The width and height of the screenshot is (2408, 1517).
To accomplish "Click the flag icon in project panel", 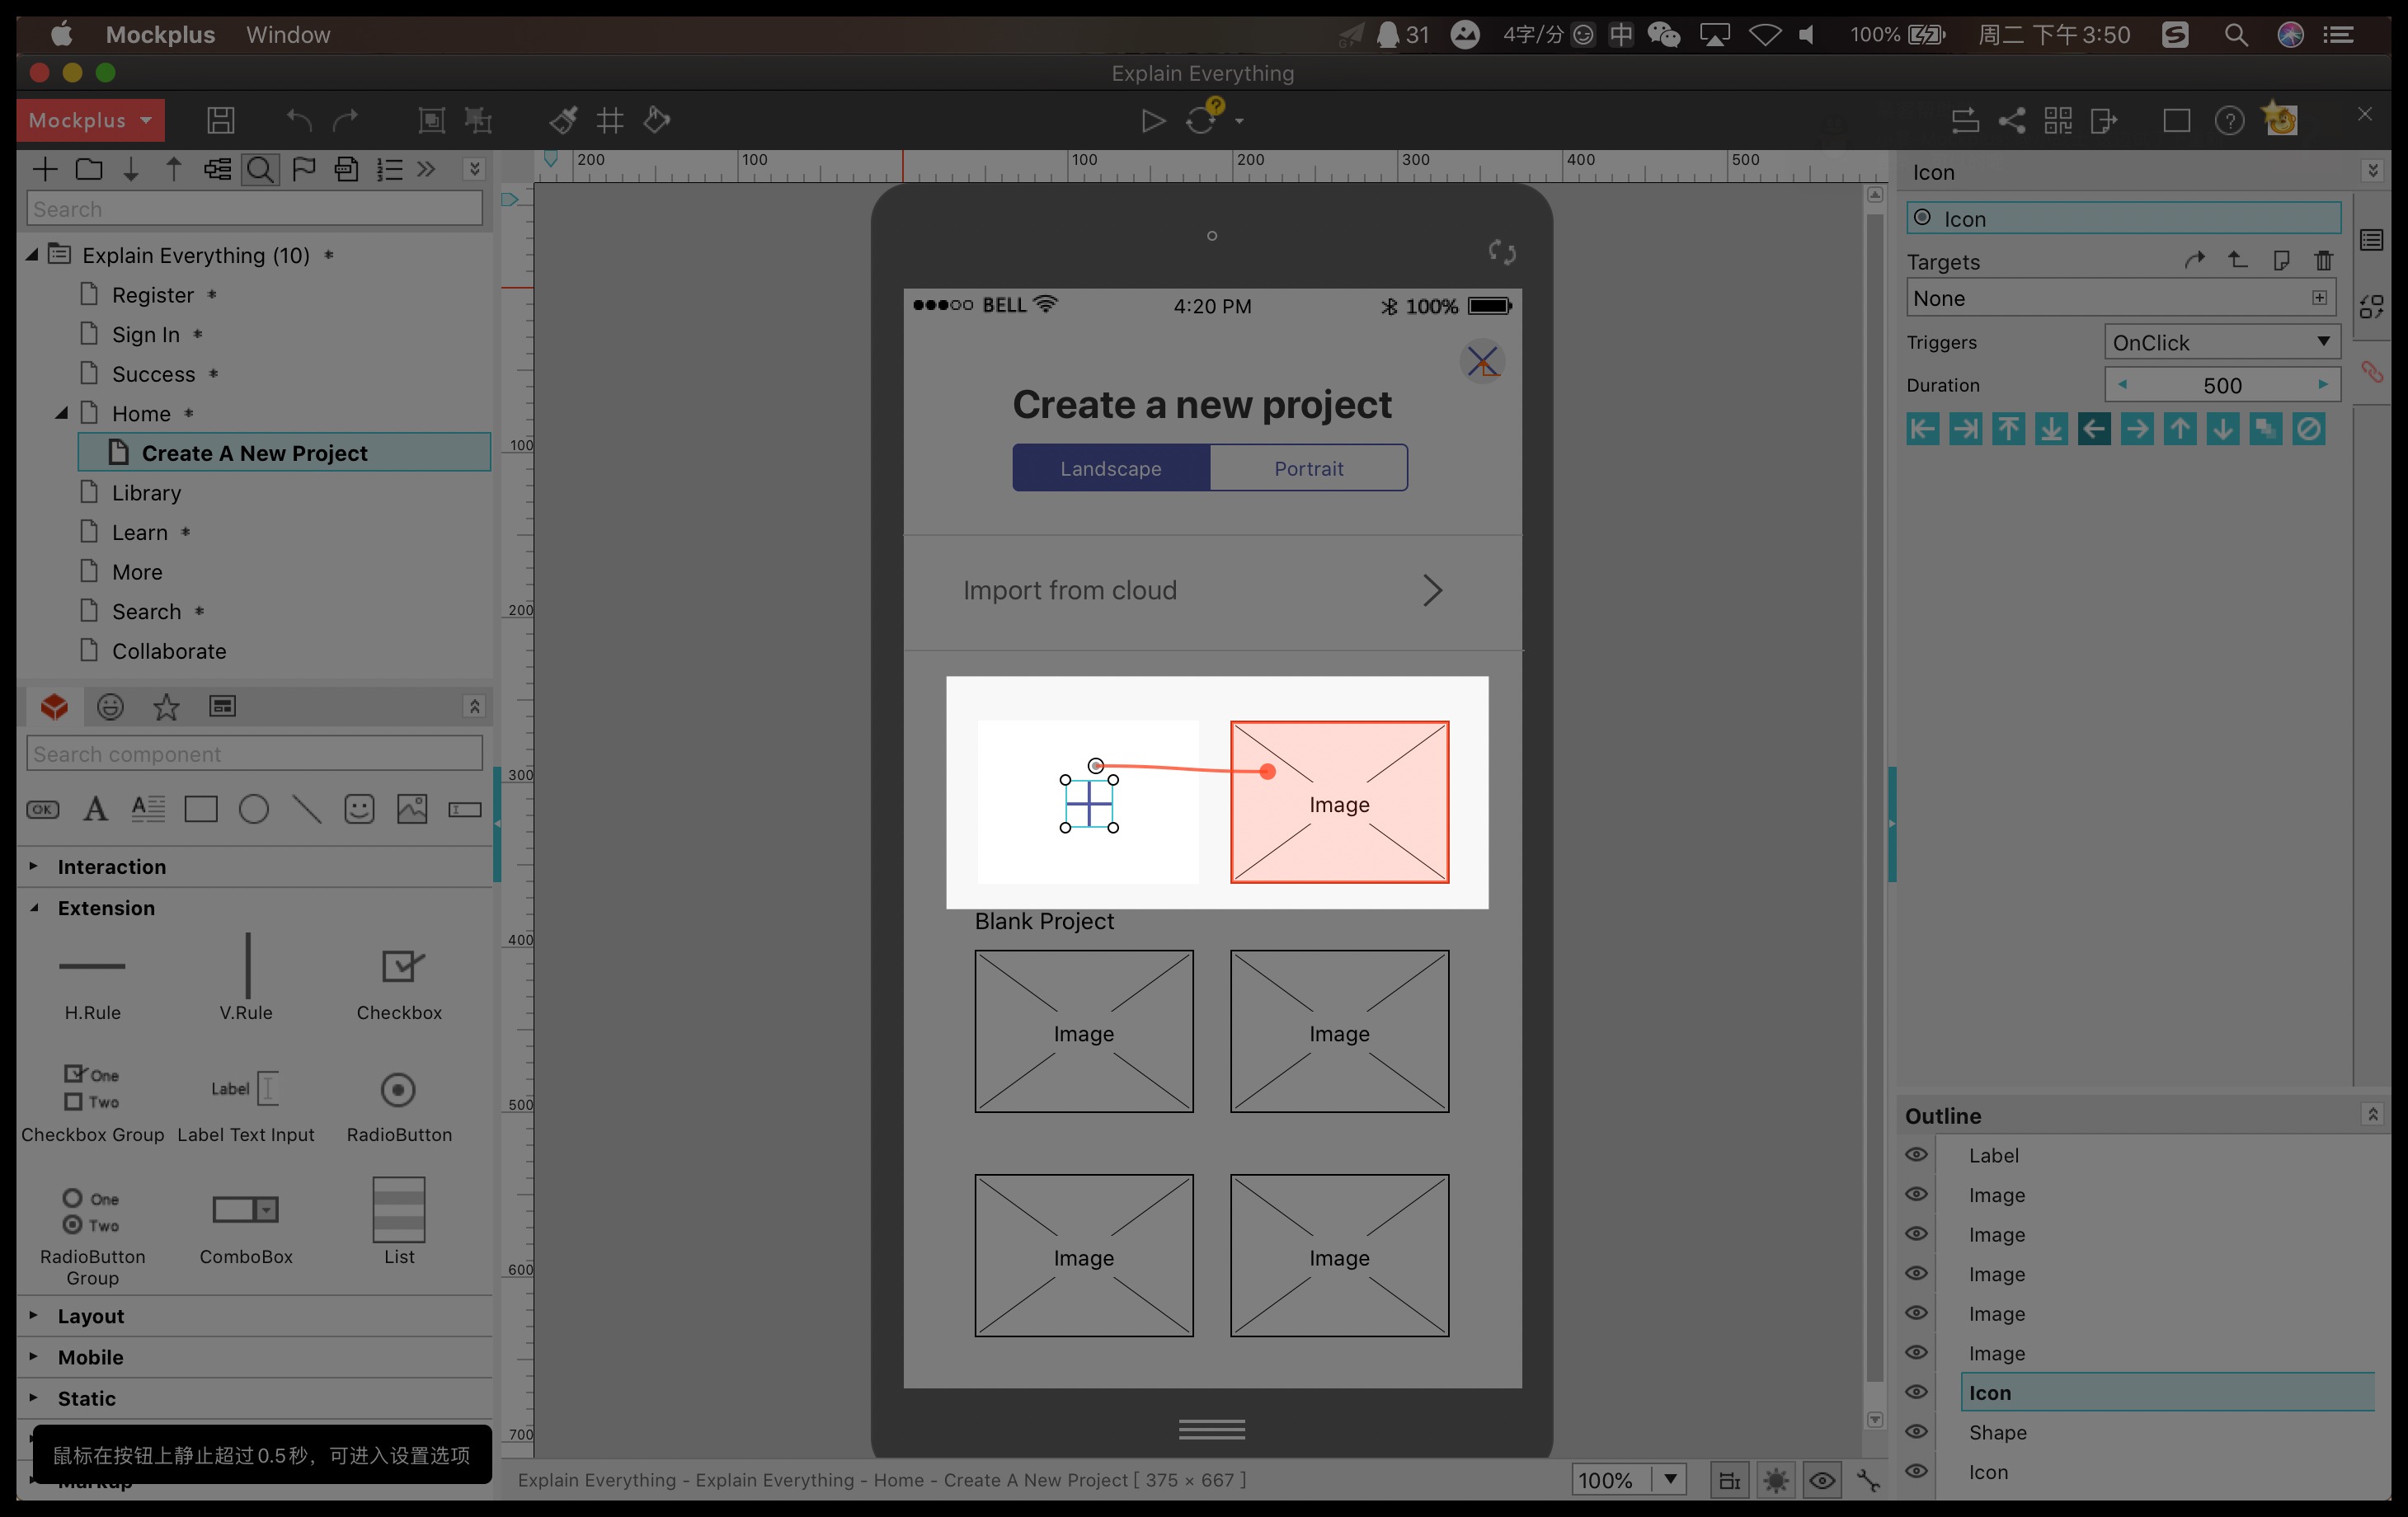I will click(x=304, y=169).
